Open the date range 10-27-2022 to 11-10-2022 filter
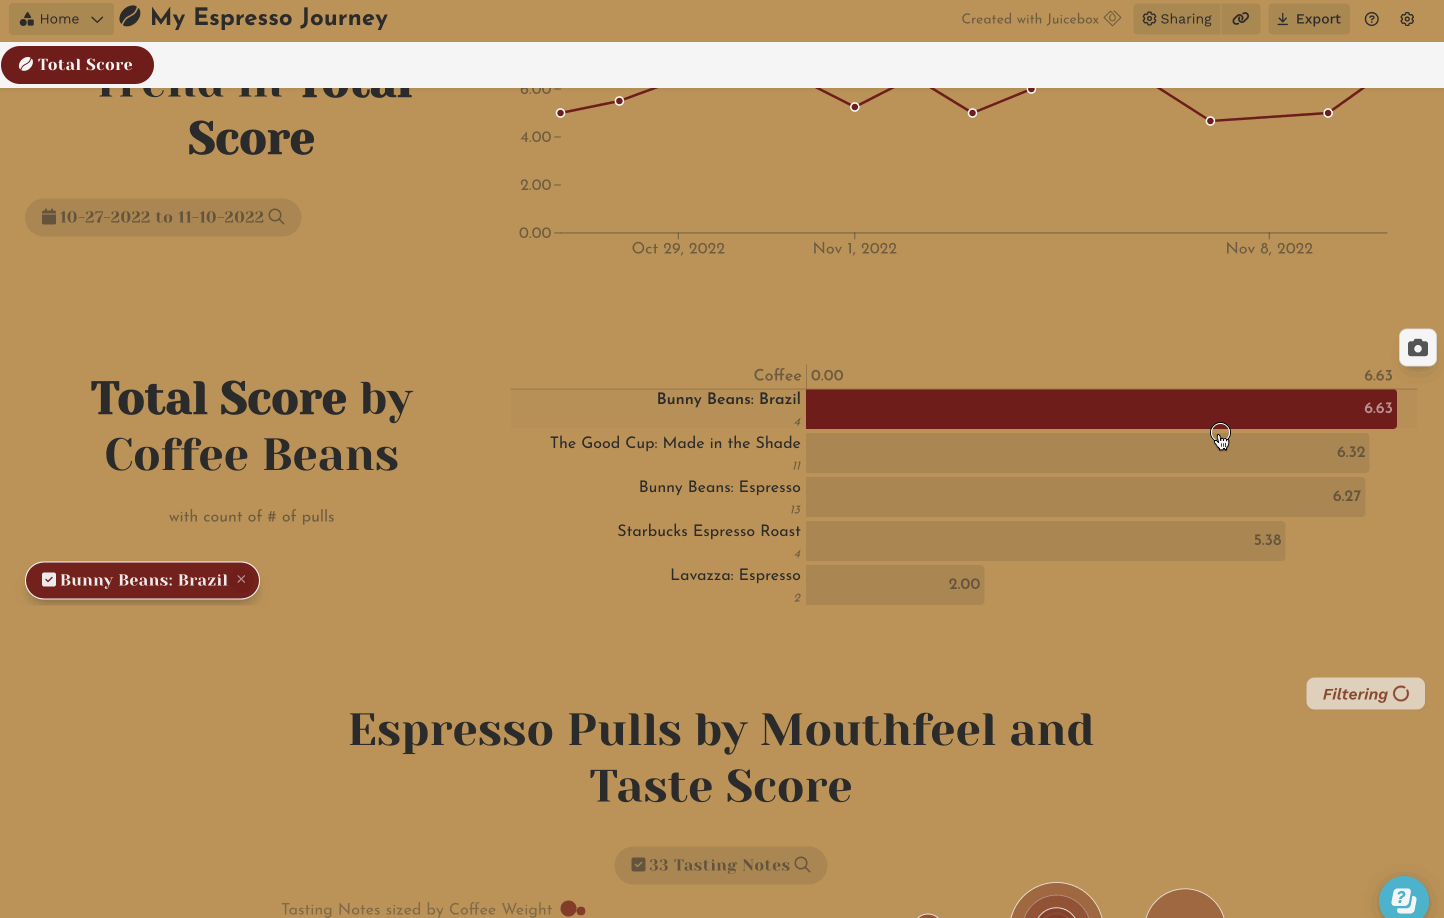This screenshot has height=918, width=1444. click(x=163, y=217)
